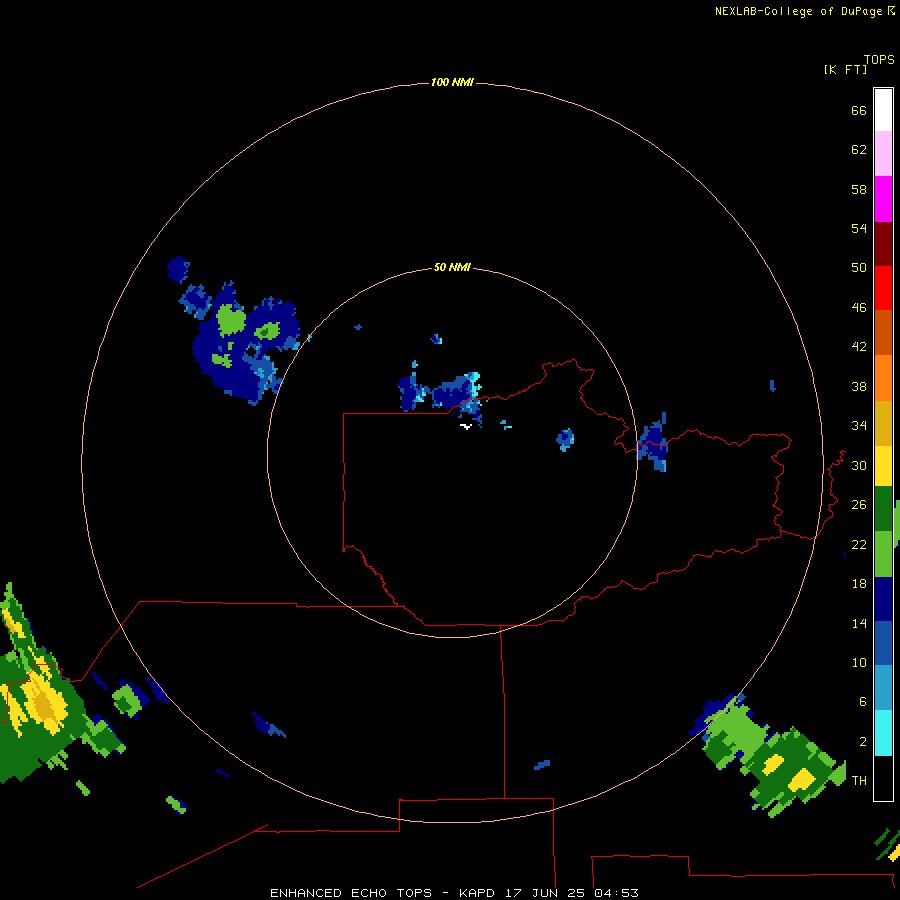Click the "KAPD" radar site identifier

click(478, 893)
